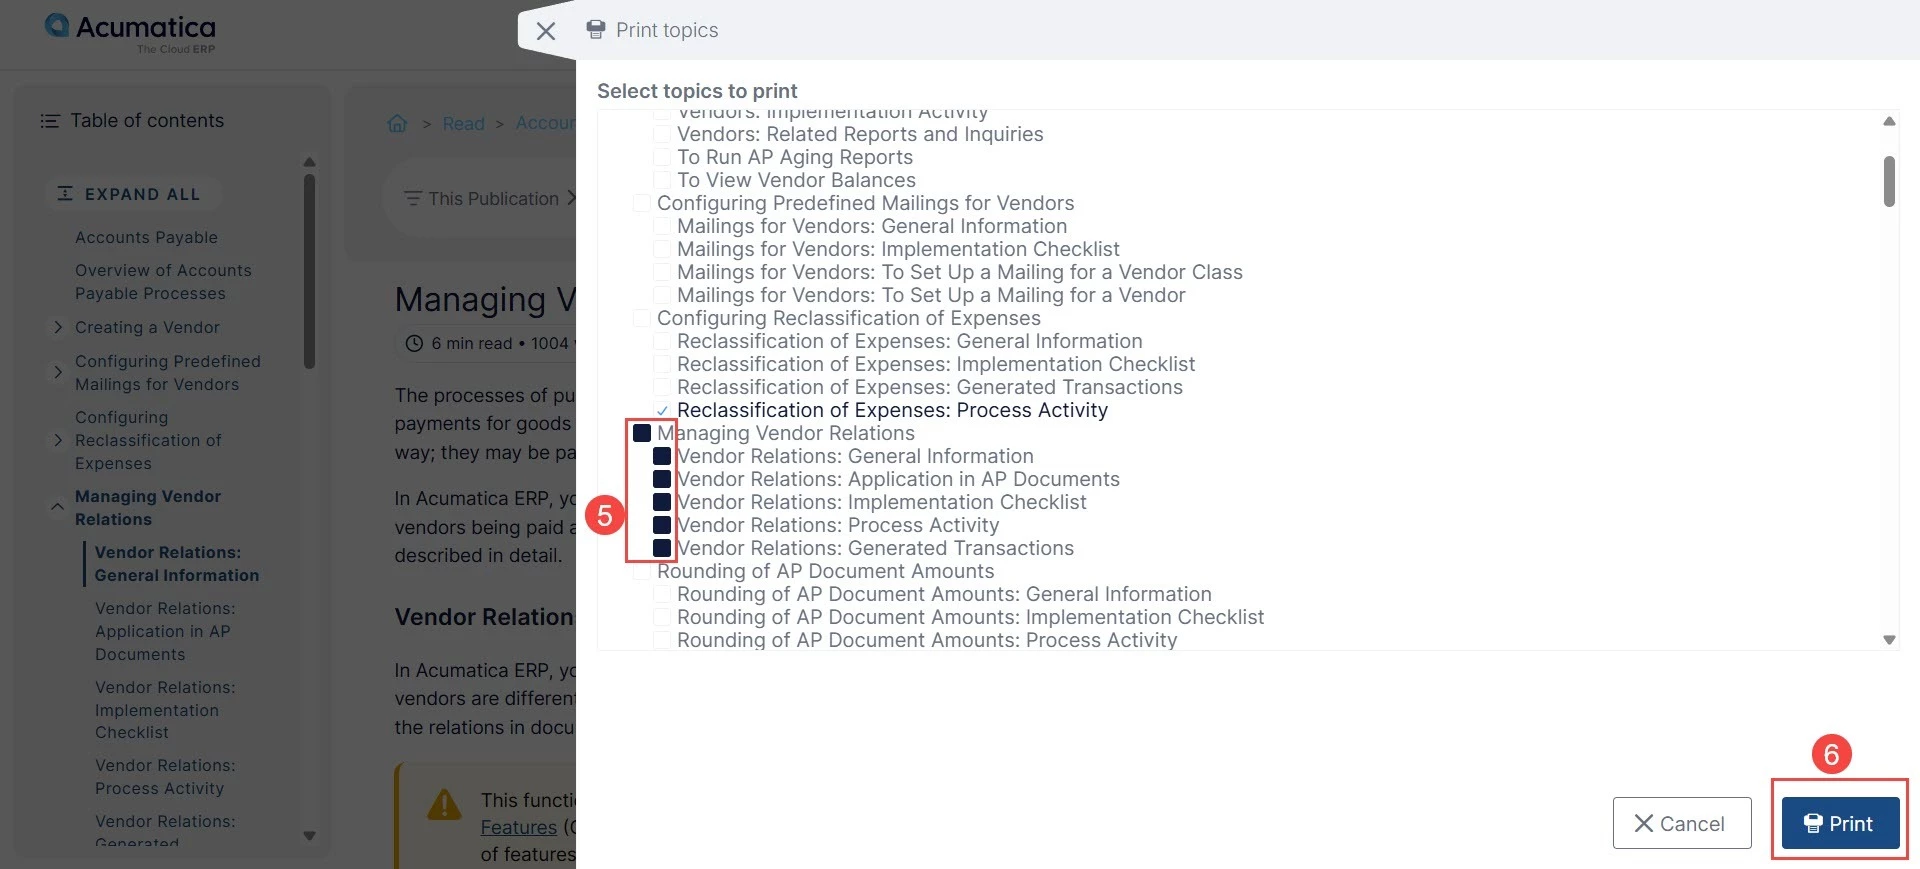The image size is (1920, 869).
Task: Click the topics list scrollbar down arrow
Action: pos(1889,640)
